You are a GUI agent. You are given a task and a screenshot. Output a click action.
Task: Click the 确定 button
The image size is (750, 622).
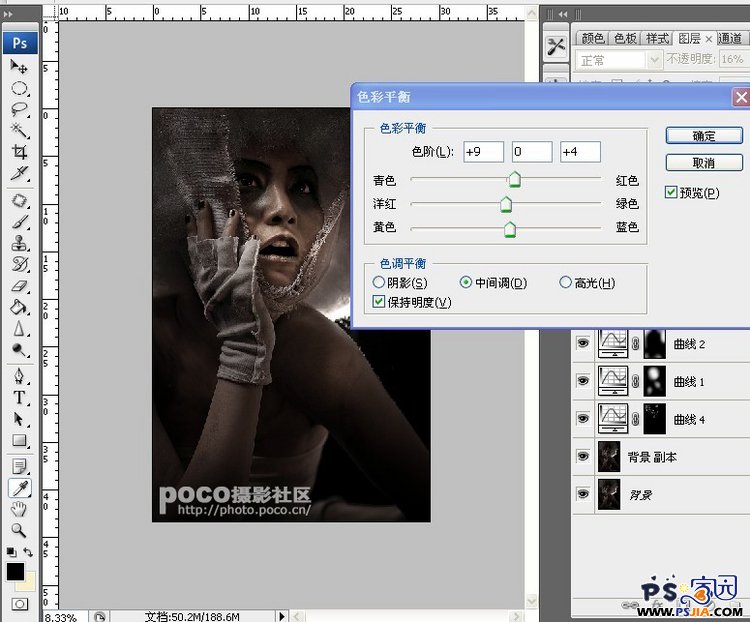[x=704, y=135]
